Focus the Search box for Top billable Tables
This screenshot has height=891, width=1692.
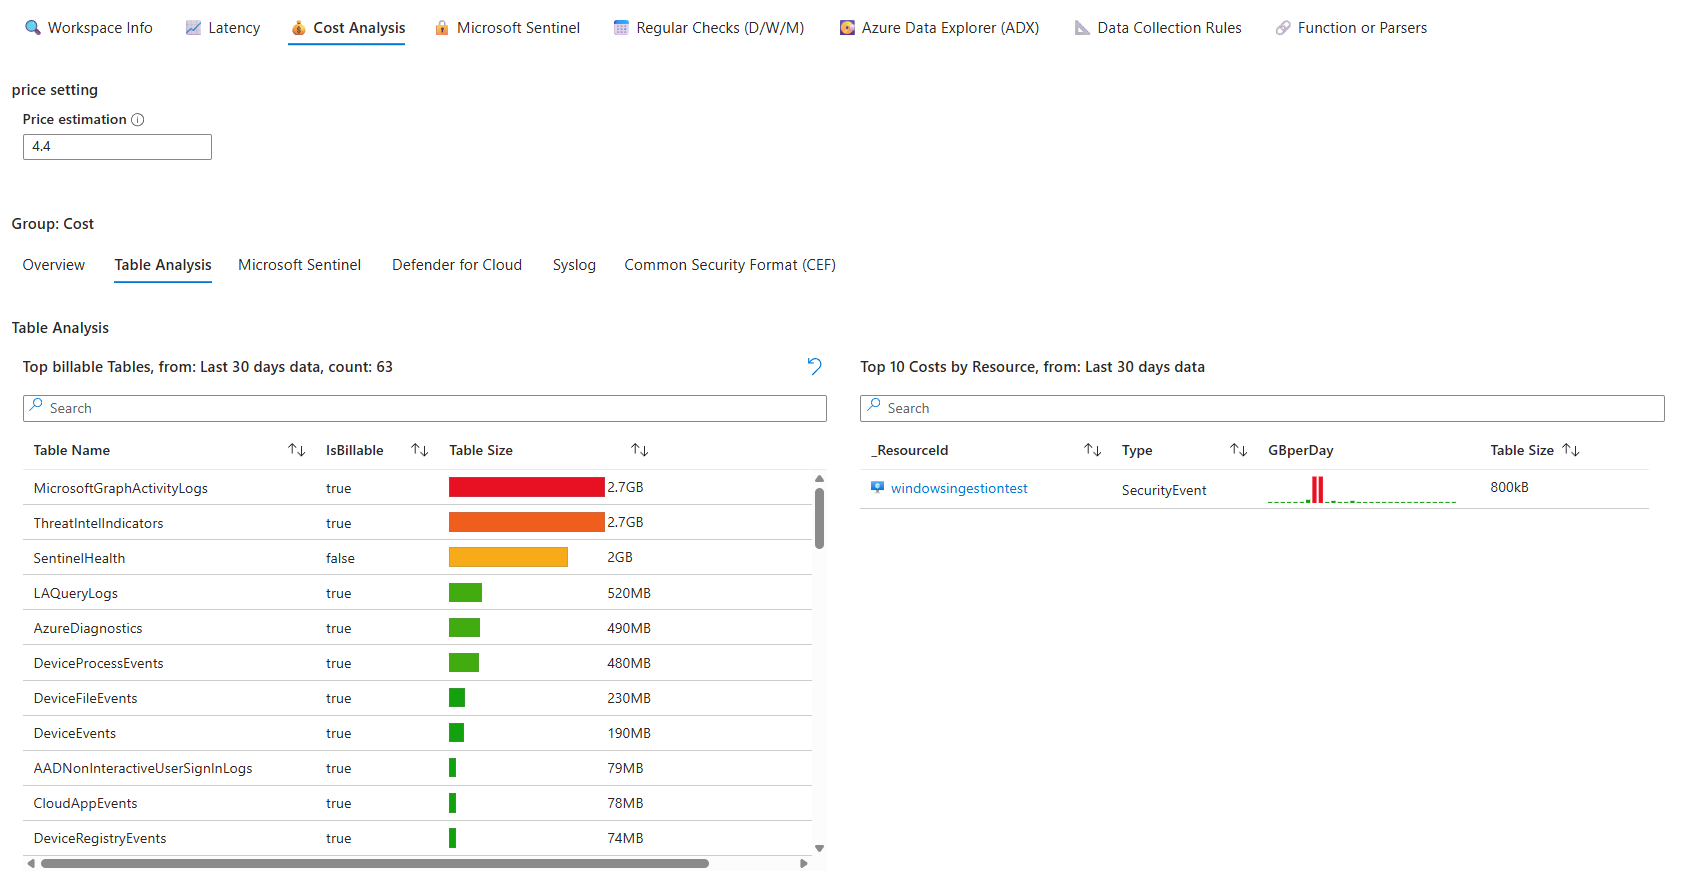(425, 408)
